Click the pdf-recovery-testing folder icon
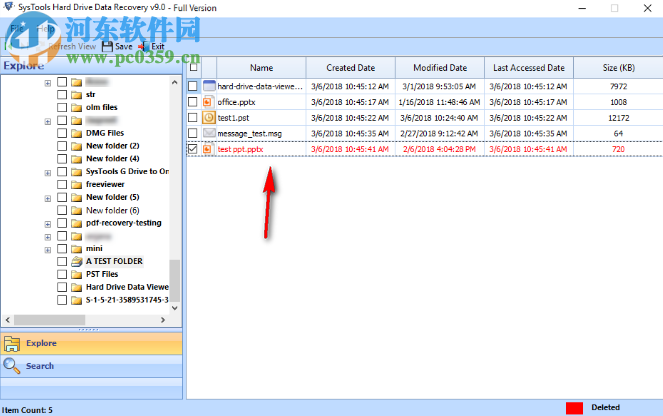 (77, 223)
